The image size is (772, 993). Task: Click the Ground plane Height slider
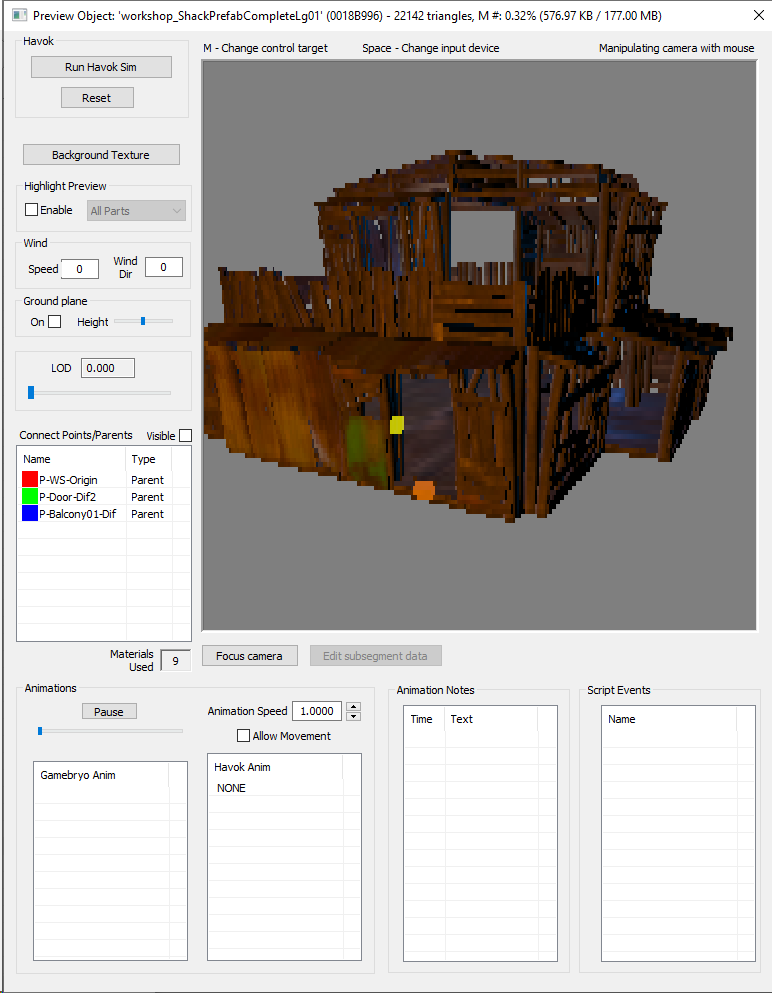coord(143,322)
